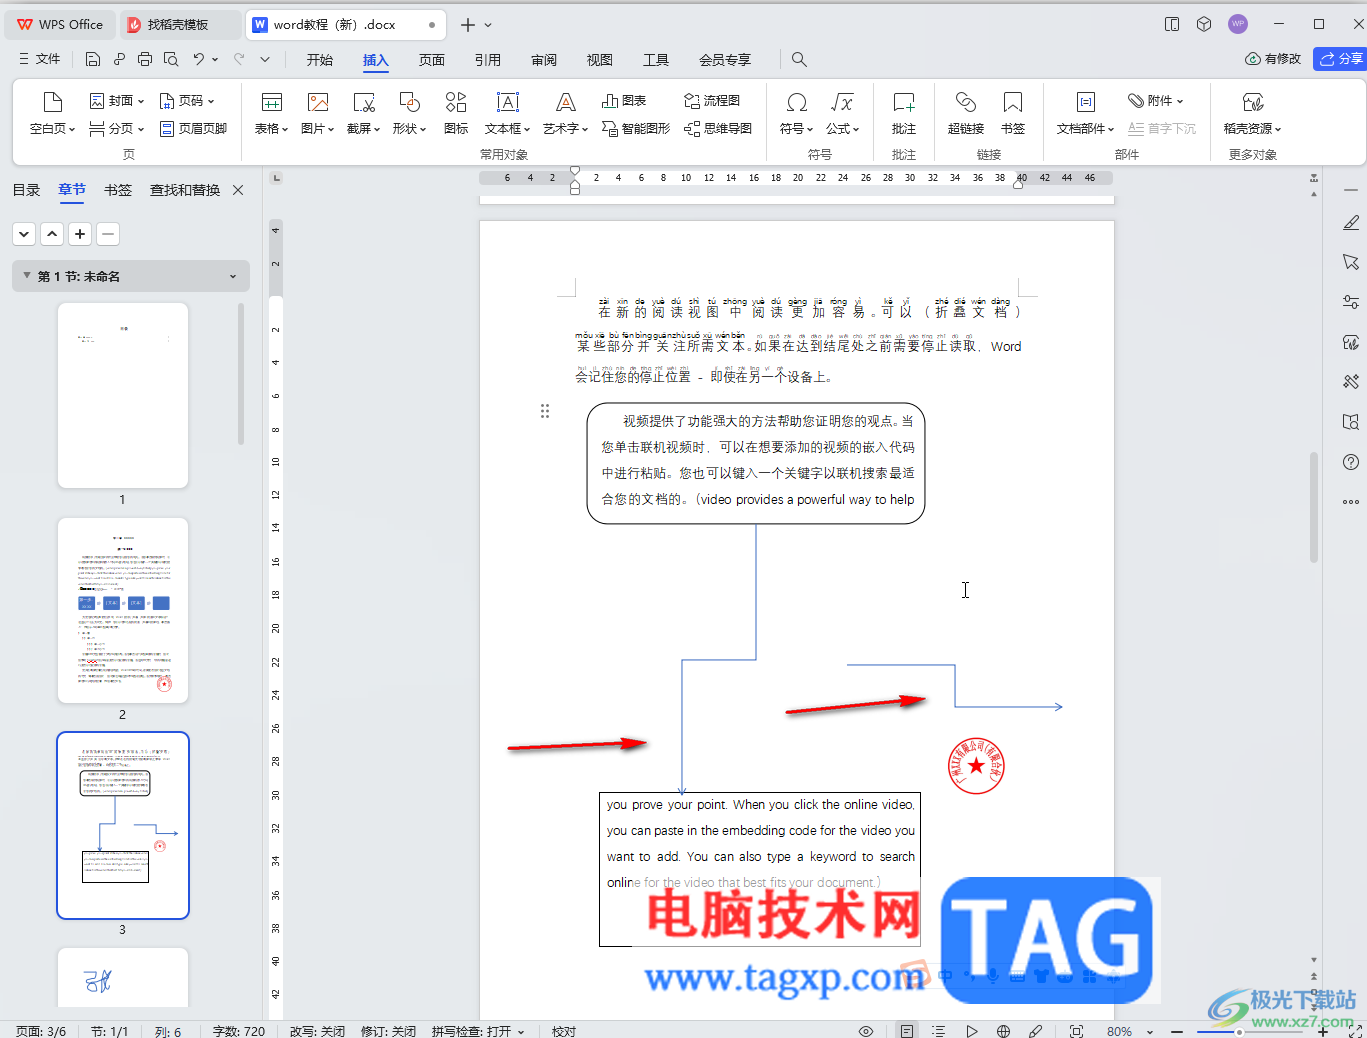Switch to page layout view icon
Viewport: 1367px width, 1038px height.
[x=907, y=1031]
